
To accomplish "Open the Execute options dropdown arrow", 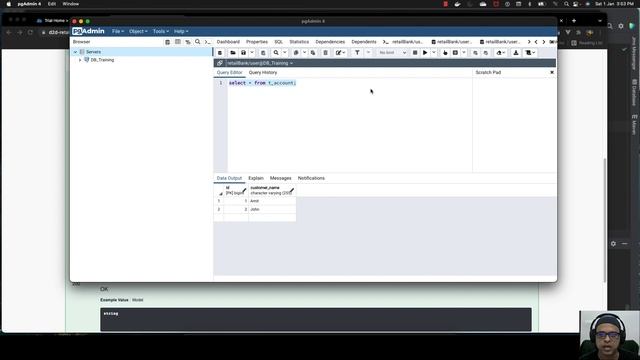I will coord(433,53).
